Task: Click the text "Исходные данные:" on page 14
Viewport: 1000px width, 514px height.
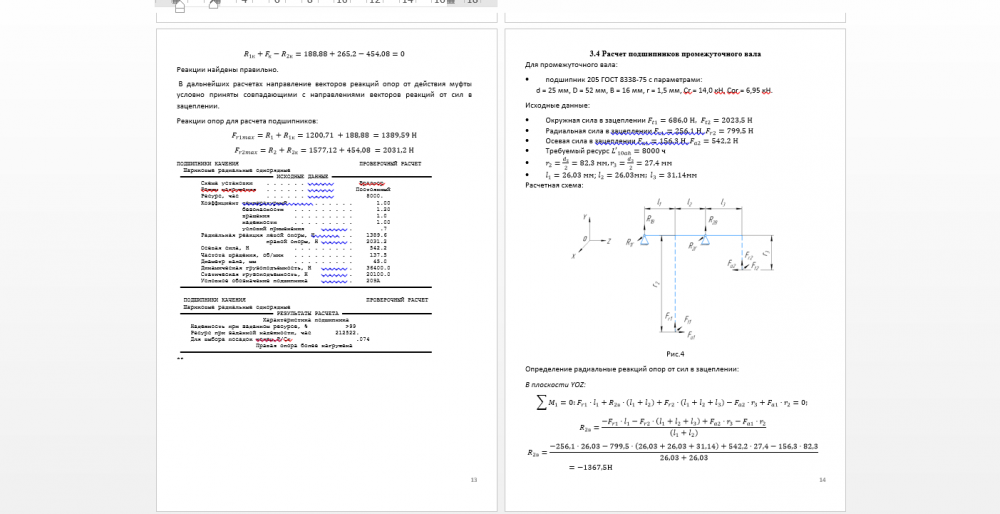Action: coord(557,106)
